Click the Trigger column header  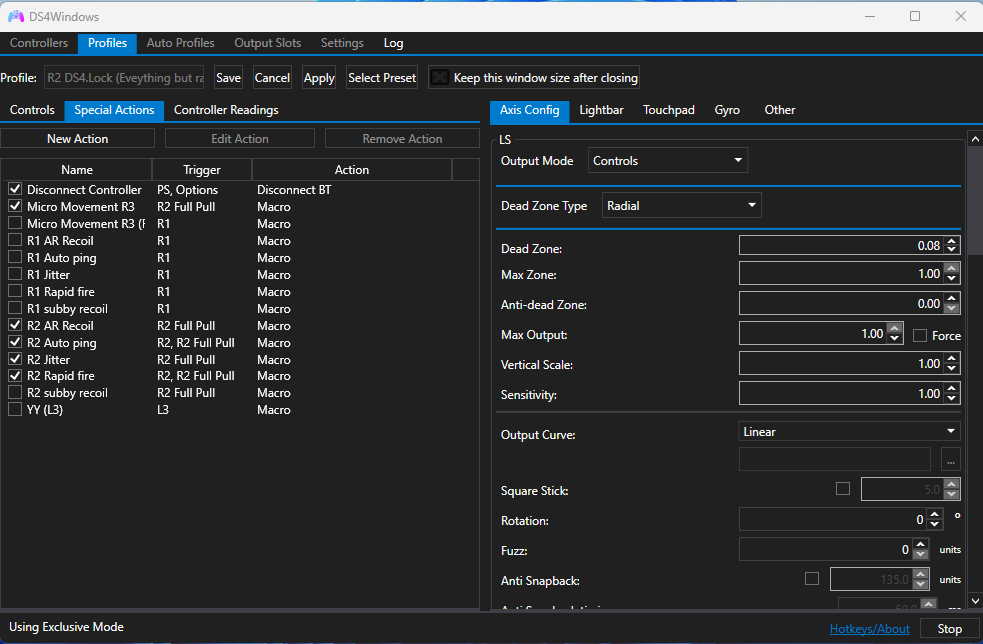[x=202, y=169]
